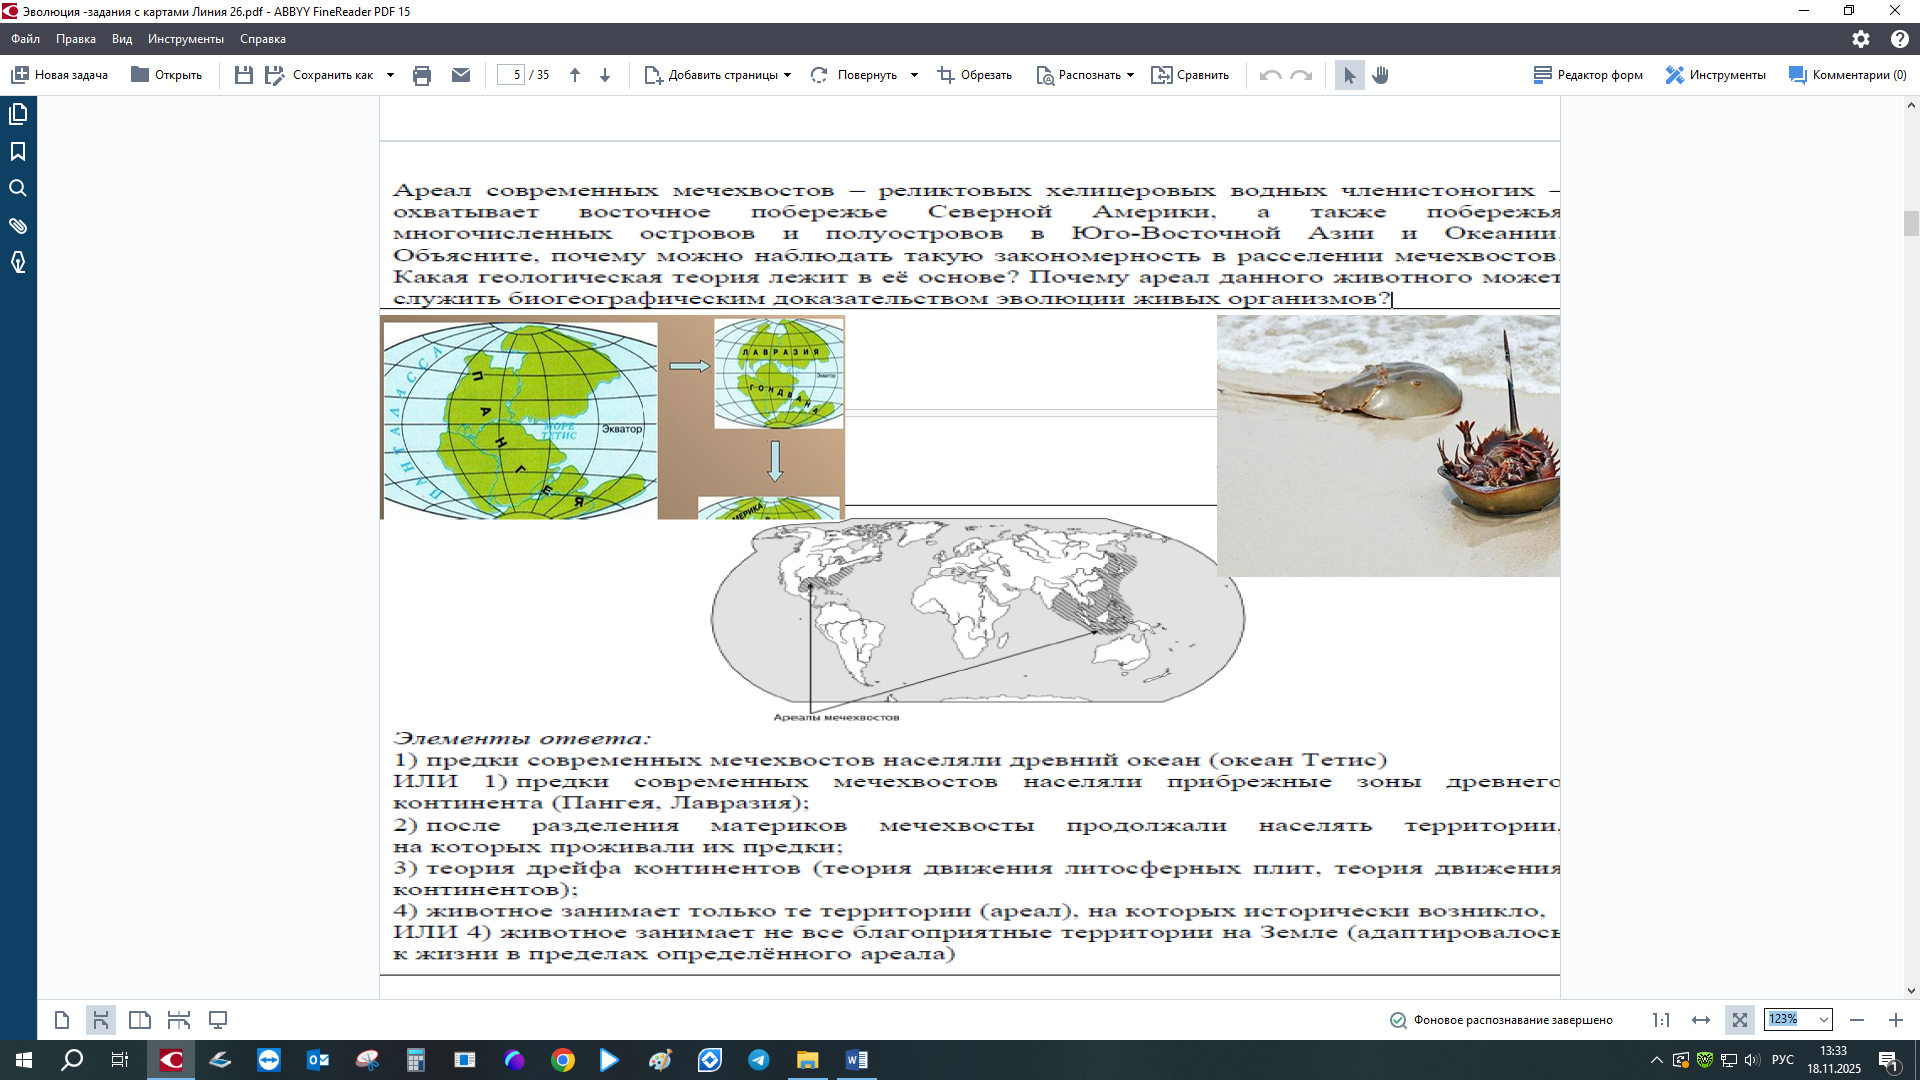The width and height of the screenshot is (1920, 1080).
Task: Toggle one-page scrolling view mode
Action: pyautogui.click(x=101, y=1020)
